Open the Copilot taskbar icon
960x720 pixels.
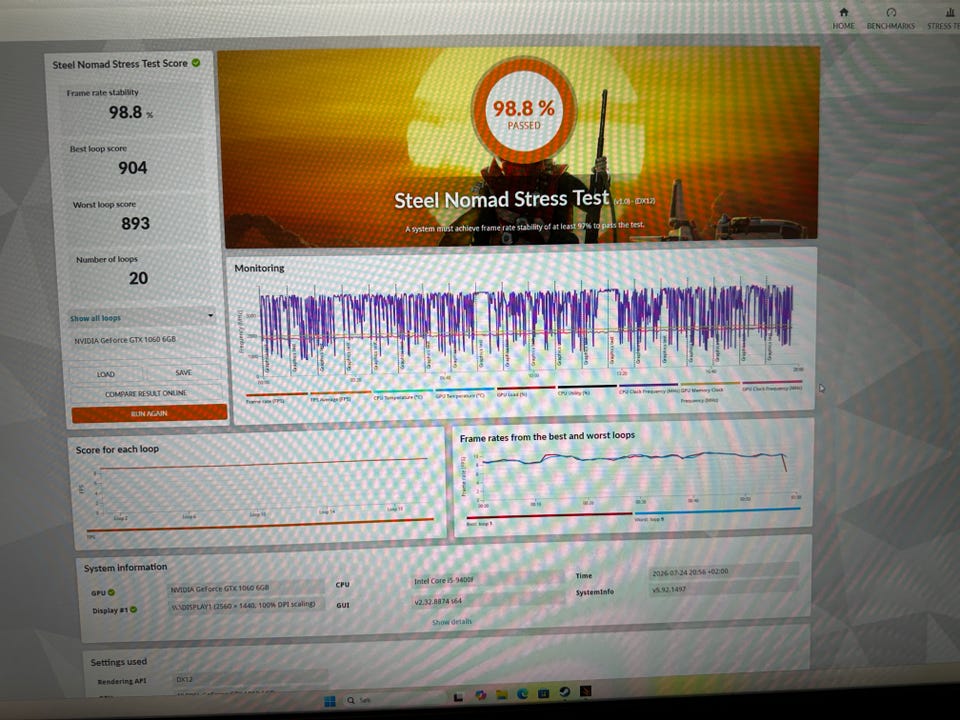[x=481, y=696]
